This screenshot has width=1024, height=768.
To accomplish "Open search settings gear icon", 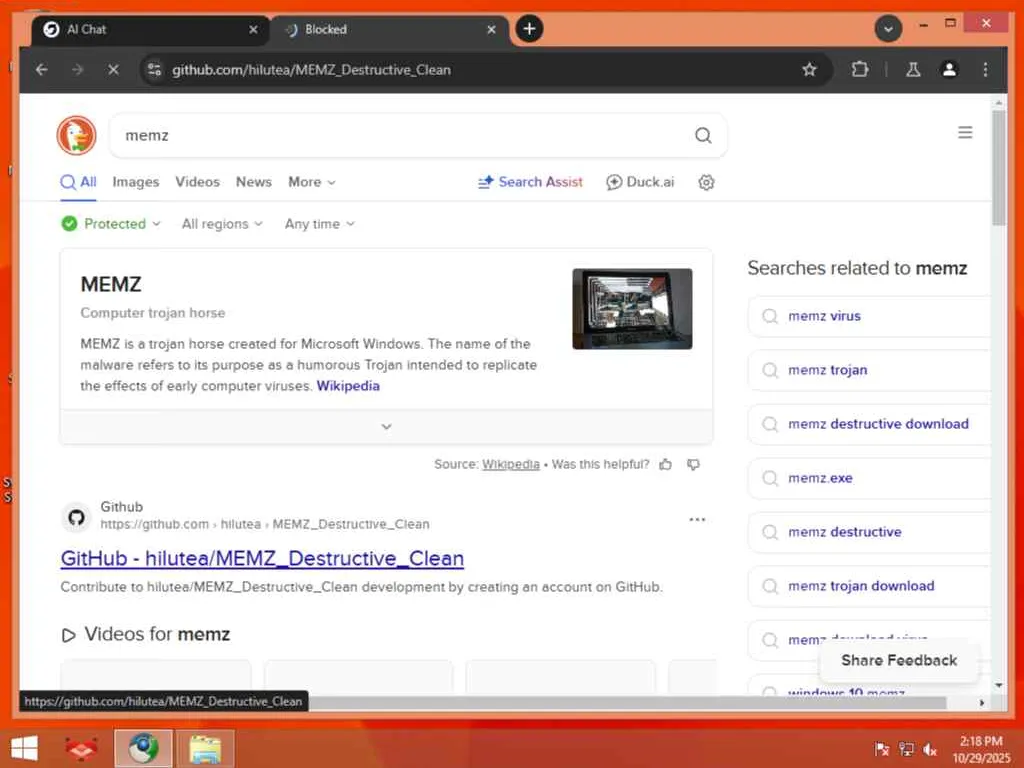I will coord(706,182).
